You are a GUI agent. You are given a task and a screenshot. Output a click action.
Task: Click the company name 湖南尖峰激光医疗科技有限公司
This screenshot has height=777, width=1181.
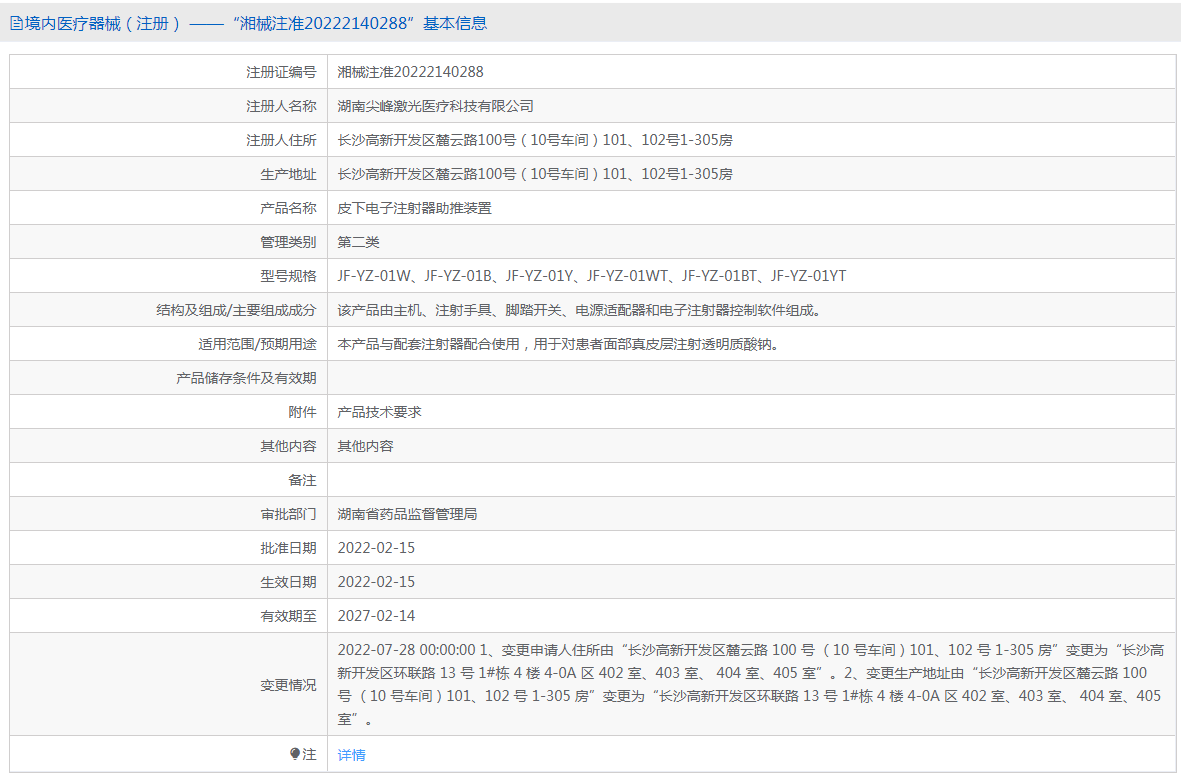pos(435,106)
